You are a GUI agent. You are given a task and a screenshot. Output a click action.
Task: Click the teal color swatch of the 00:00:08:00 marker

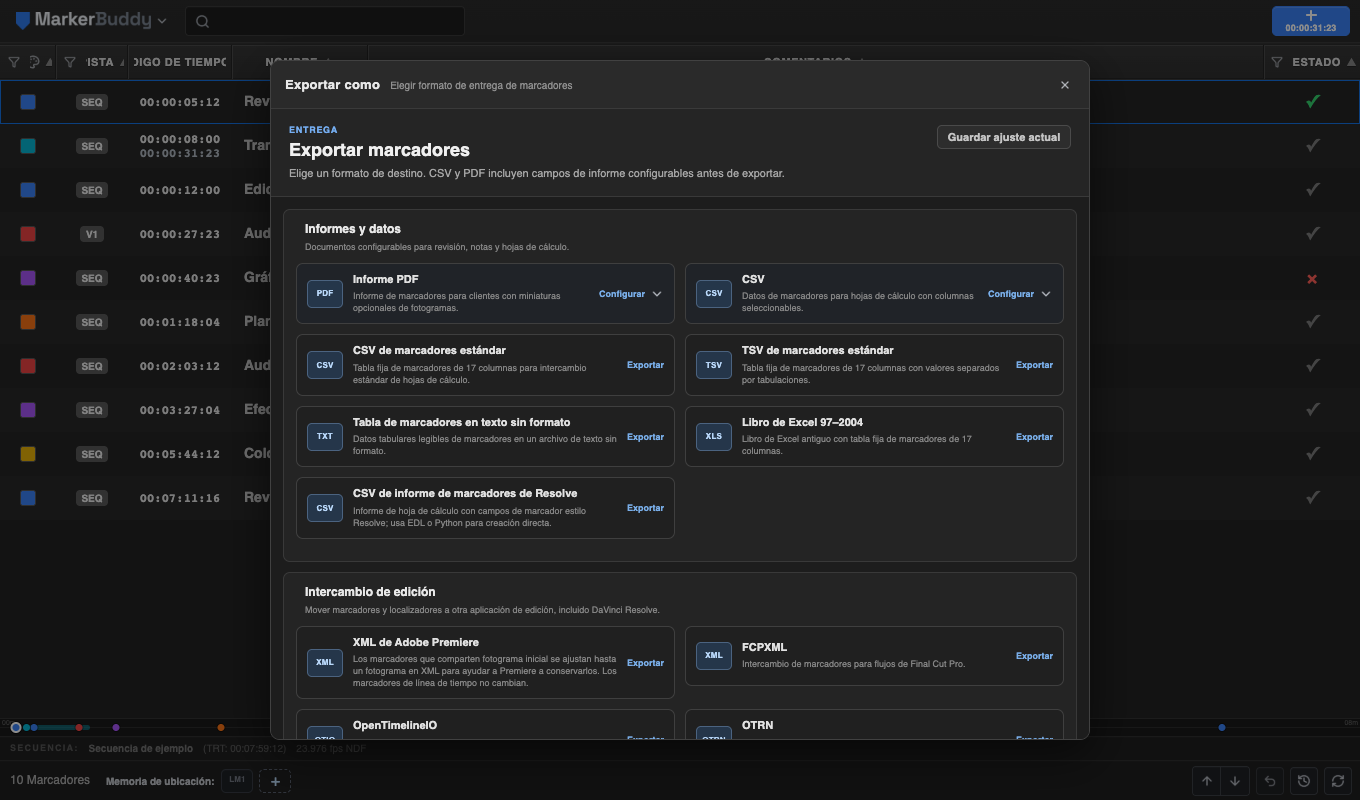pyautogui.click(x=28, y=146)
